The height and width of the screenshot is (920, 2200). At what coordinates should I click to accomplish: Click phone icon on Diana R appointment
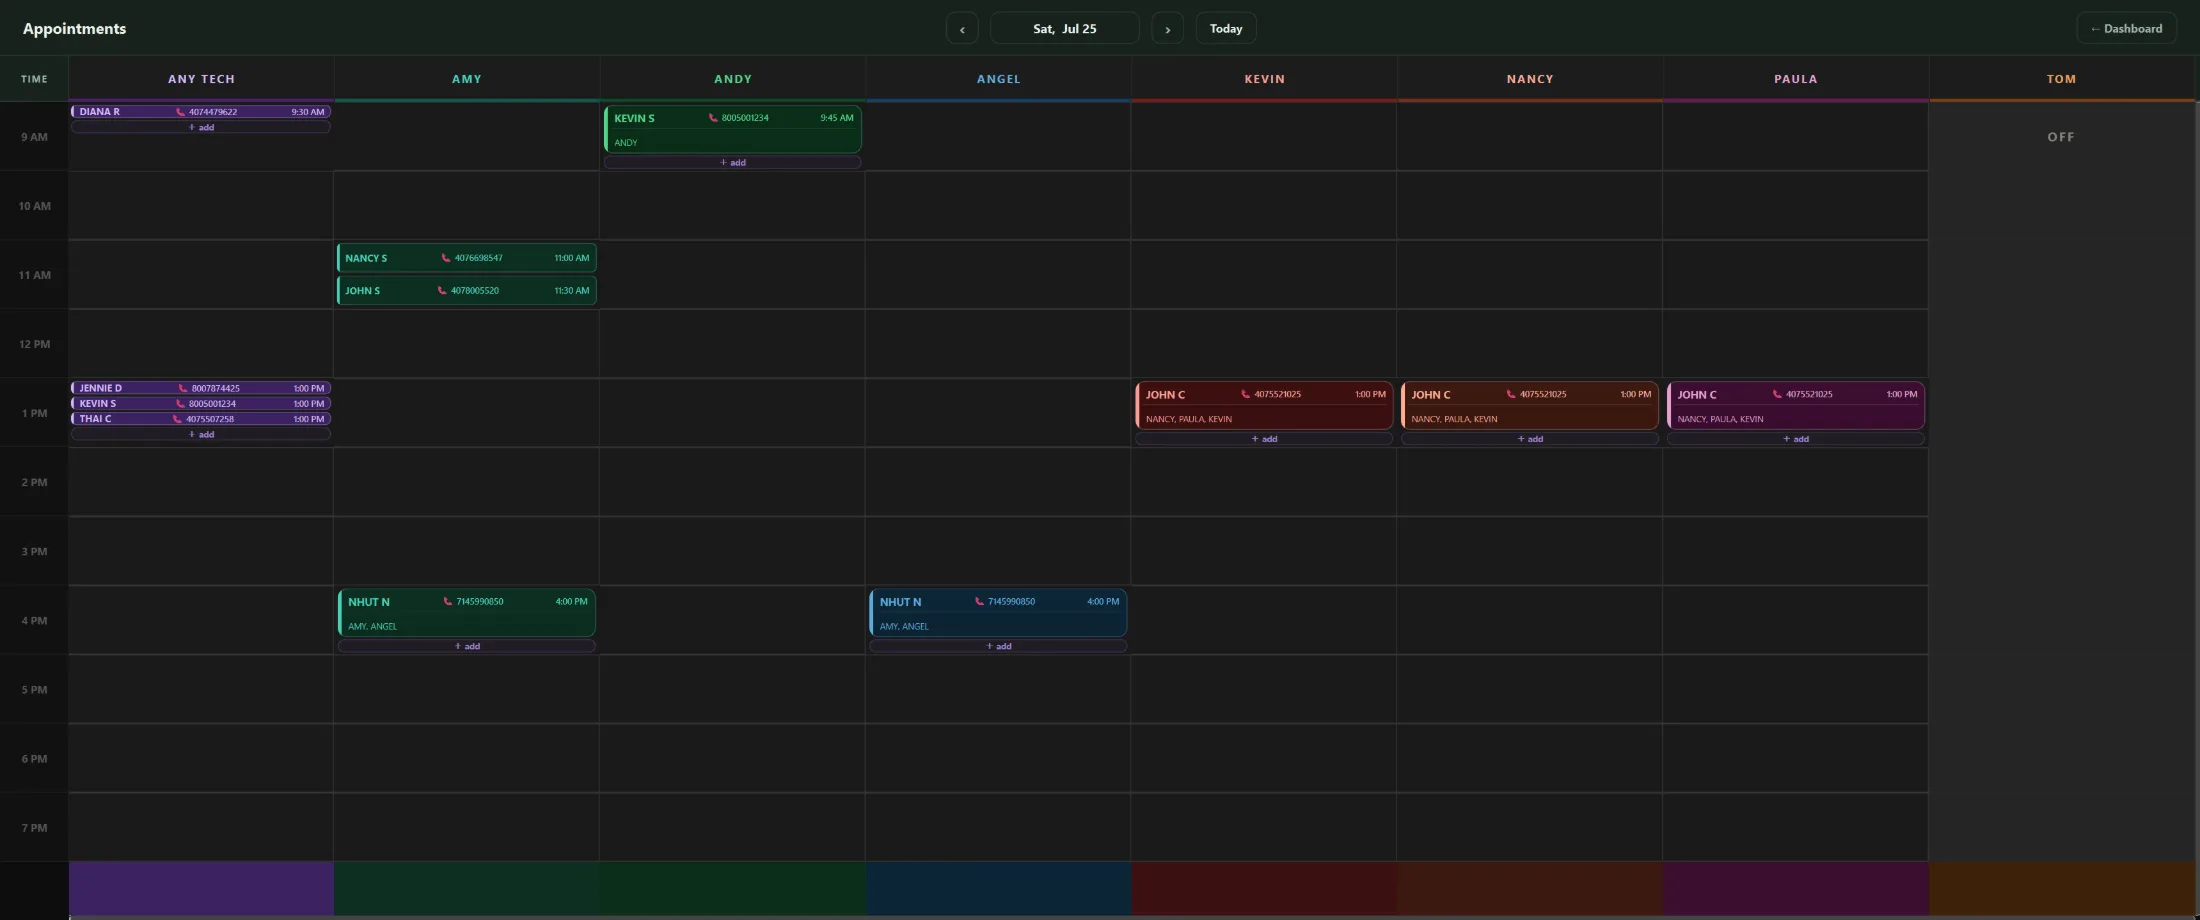[x=181, y=112]
